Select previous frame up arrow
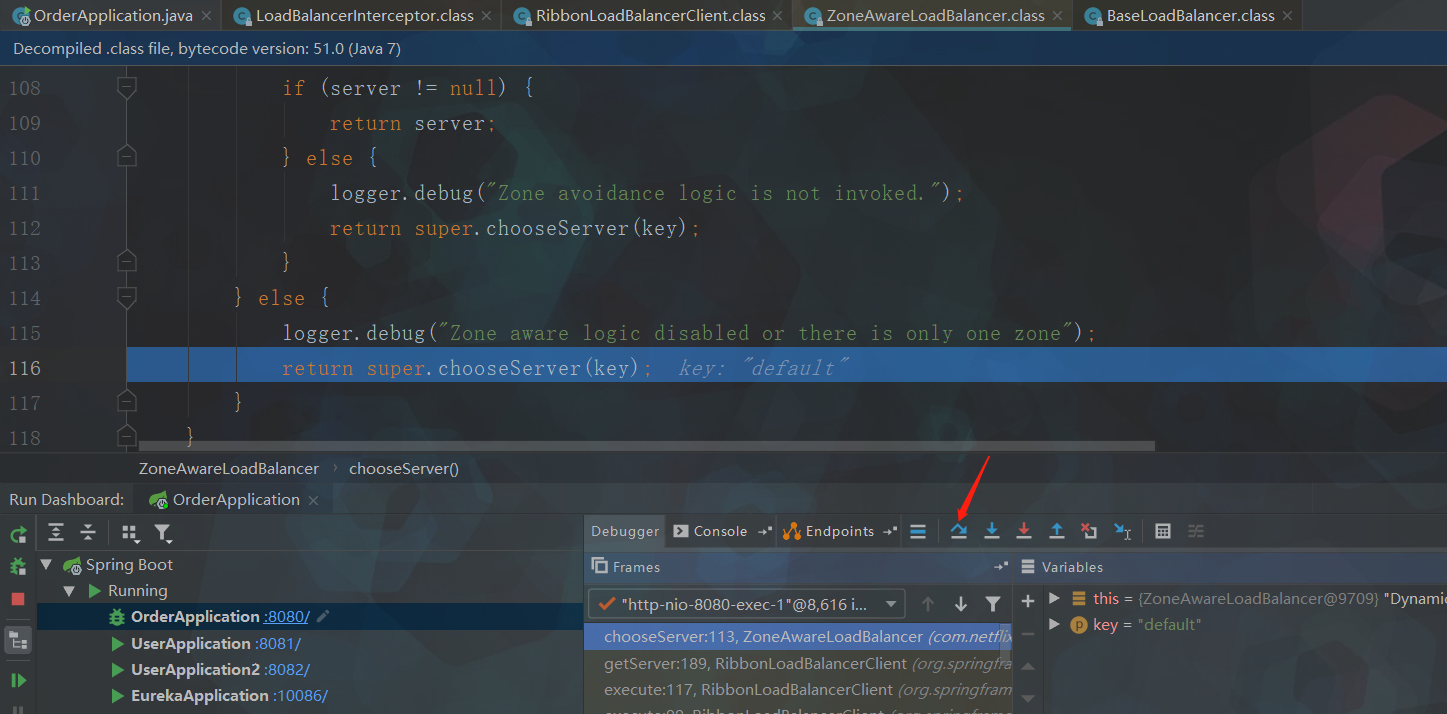Viewport: 1447px width, 714px height. click(928, 603)
